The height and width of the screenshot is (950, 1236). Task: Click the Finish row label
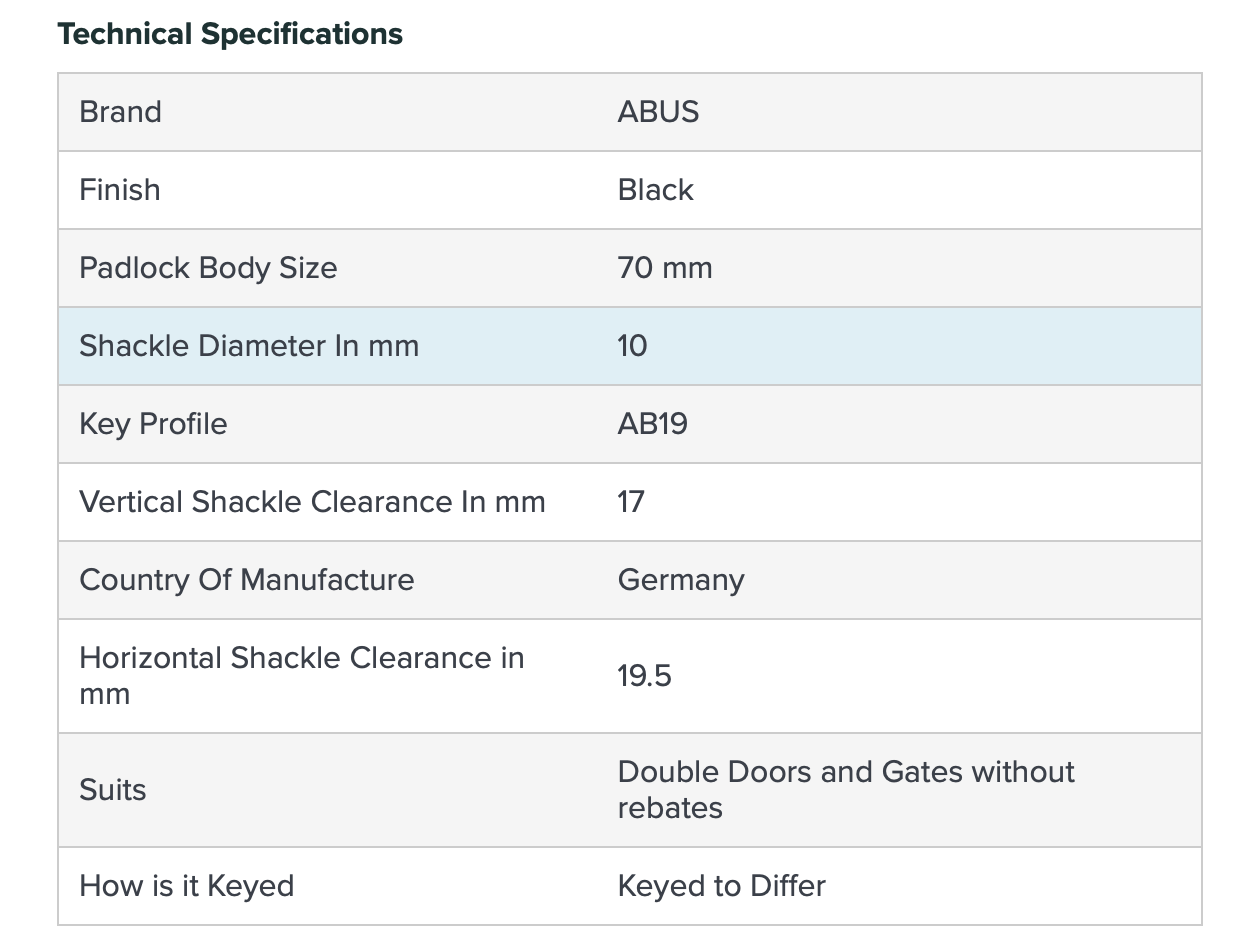click(119, 189)
